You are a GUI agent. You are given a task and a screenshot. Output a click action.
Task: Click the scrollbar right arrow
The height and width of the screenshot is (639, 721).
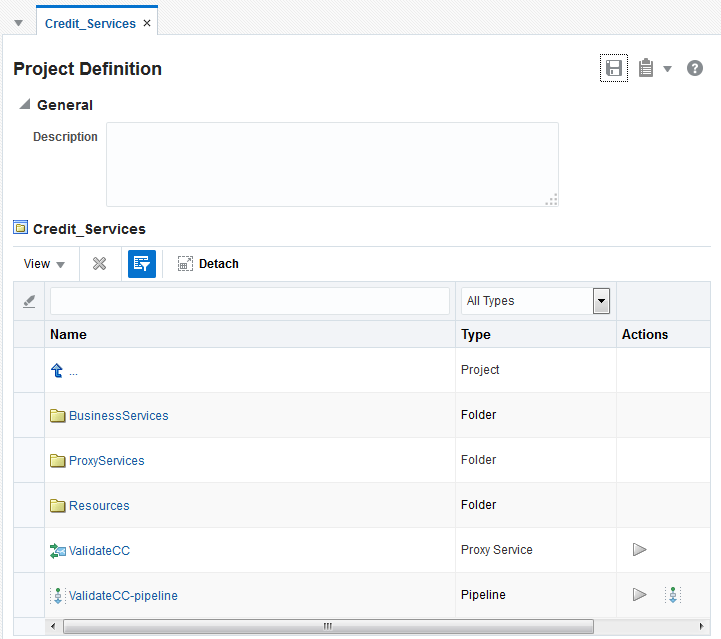(701, 626)
